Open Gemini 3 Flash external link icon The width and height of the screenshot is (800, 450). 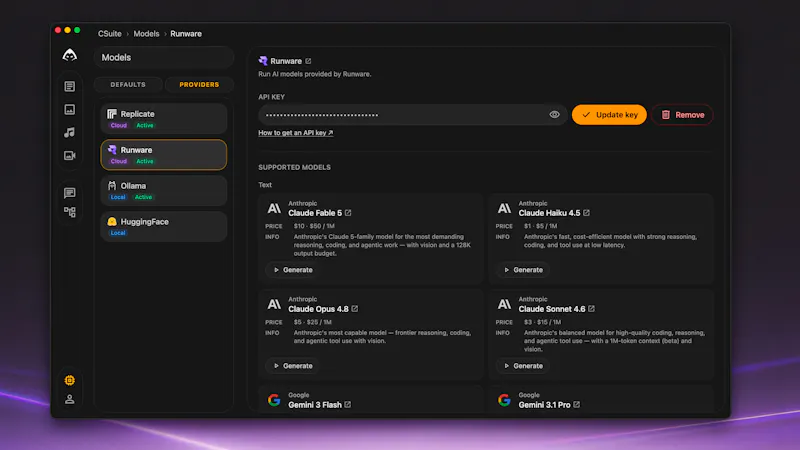pos(347,405)
